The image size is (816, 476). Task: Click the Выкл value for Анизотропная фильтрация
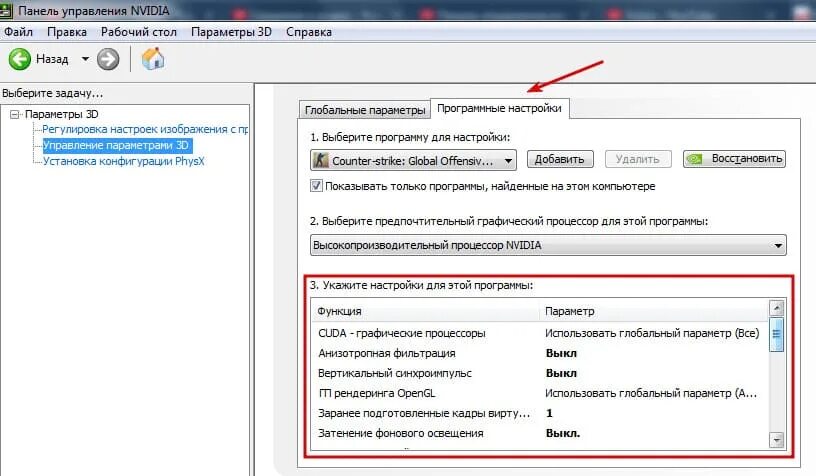tap(561, 353)
